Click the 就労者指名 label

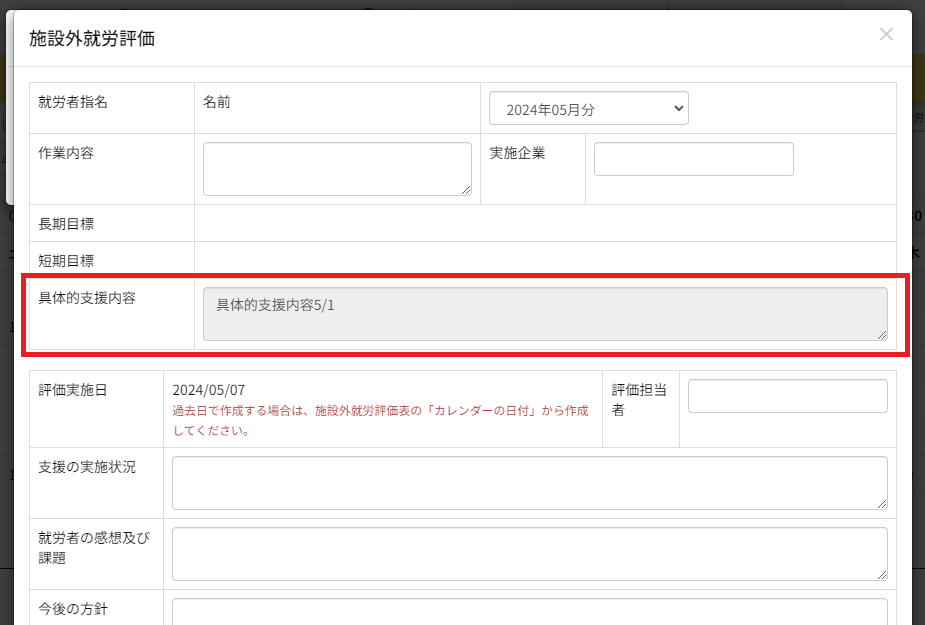72,102
